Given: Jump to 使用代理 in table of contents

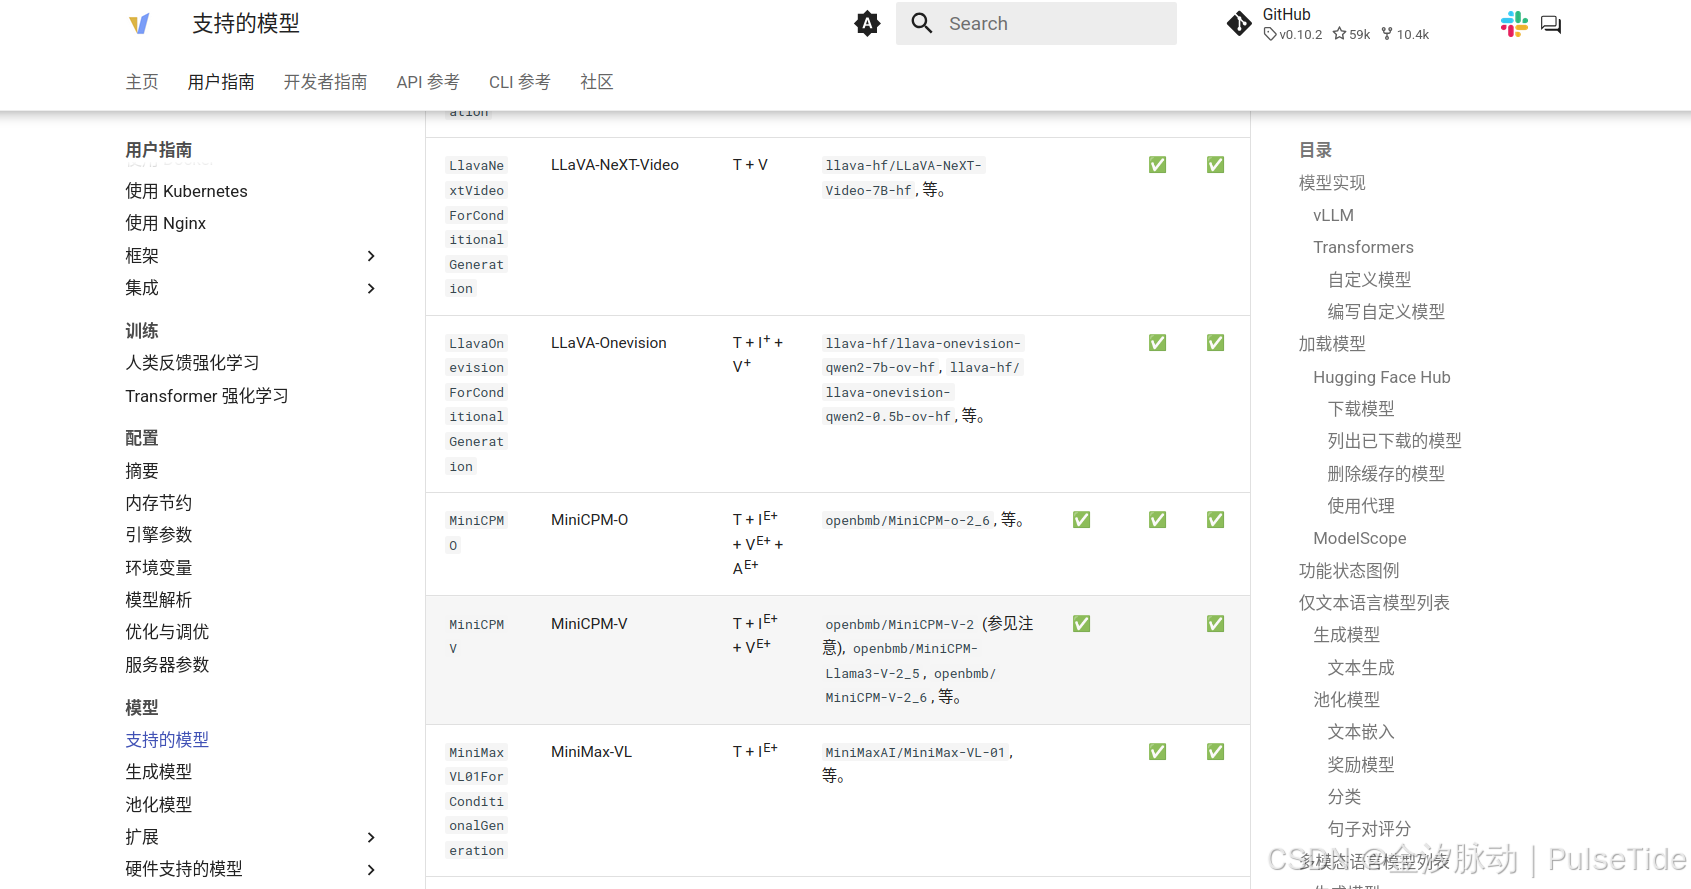Looking at the screenshot, I should pos(1361,506).
